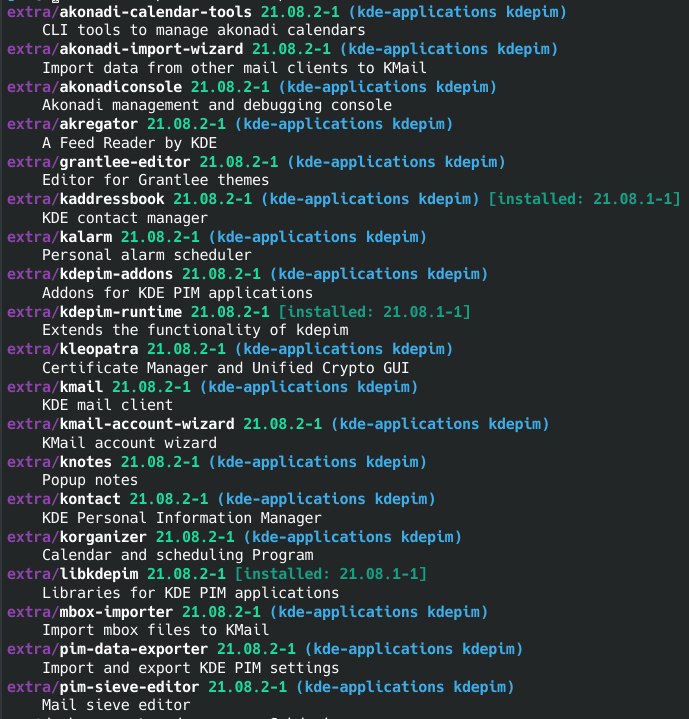Click '(kde-applications kdepim)' on the kleopatra line
Screen dimensions: 689x719
pyautogui.click(x=344, y=349)
